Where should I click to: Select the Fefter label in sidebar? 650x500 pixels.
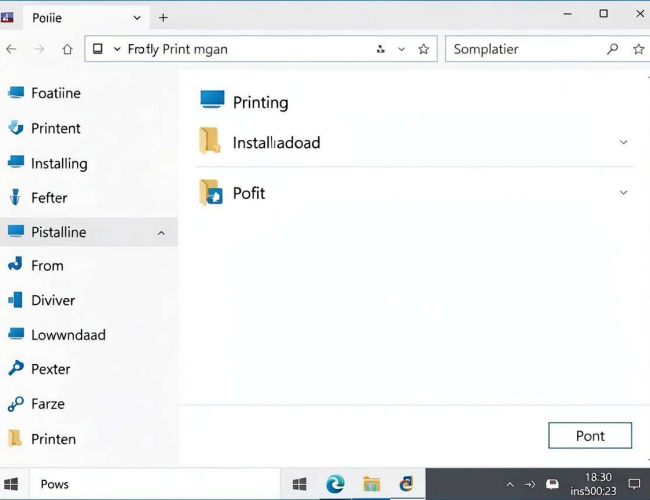click(x=49, y=197)
